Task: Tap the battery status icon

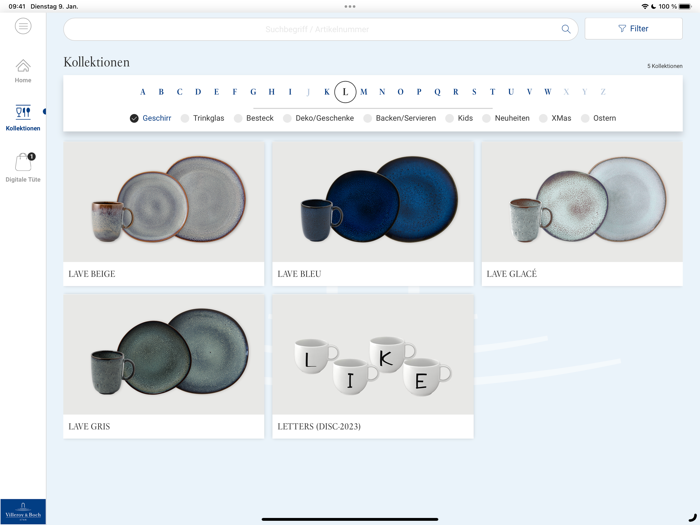Action: pos(685,6)
